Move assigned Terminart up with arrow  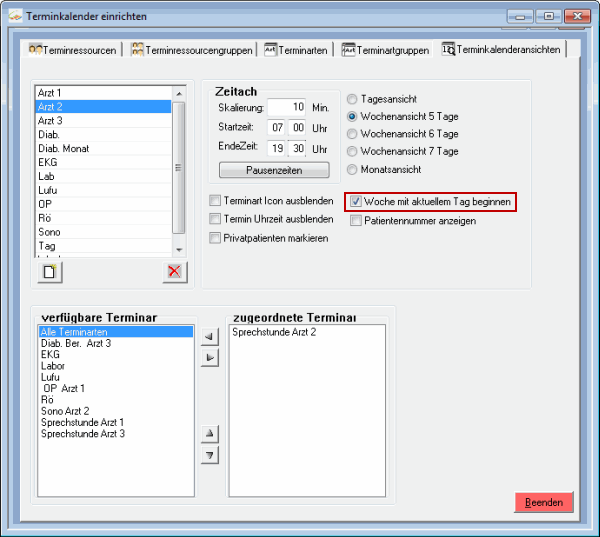tap(209, 434)
